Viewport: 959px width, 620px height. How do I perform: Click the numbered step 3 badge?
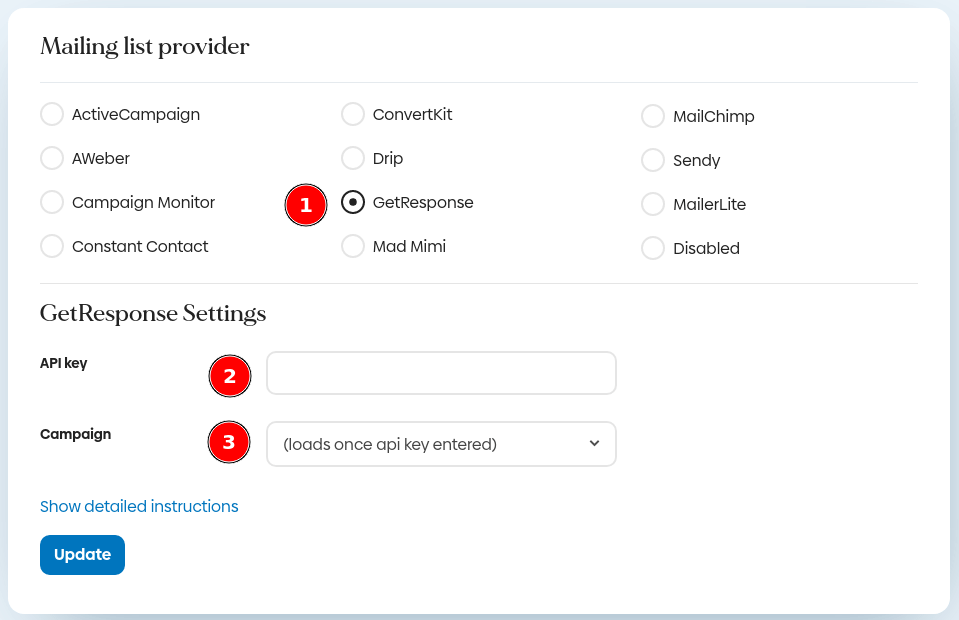pos(229,442)
